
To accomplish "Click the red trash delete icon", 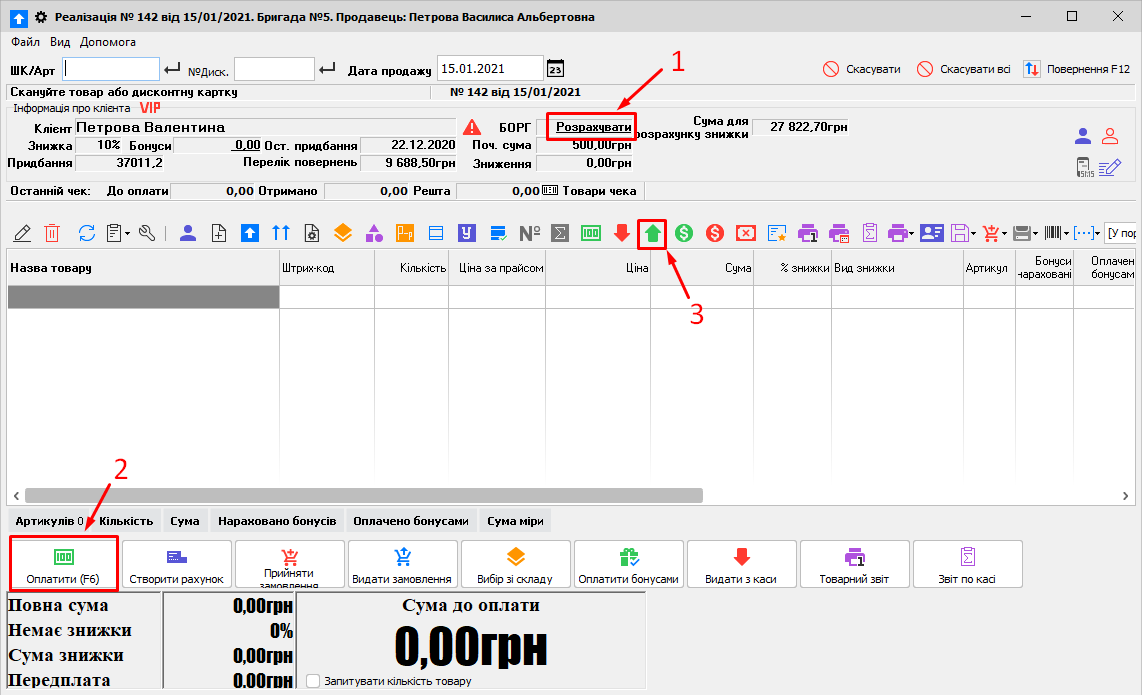I will click(x=52, y=233).
